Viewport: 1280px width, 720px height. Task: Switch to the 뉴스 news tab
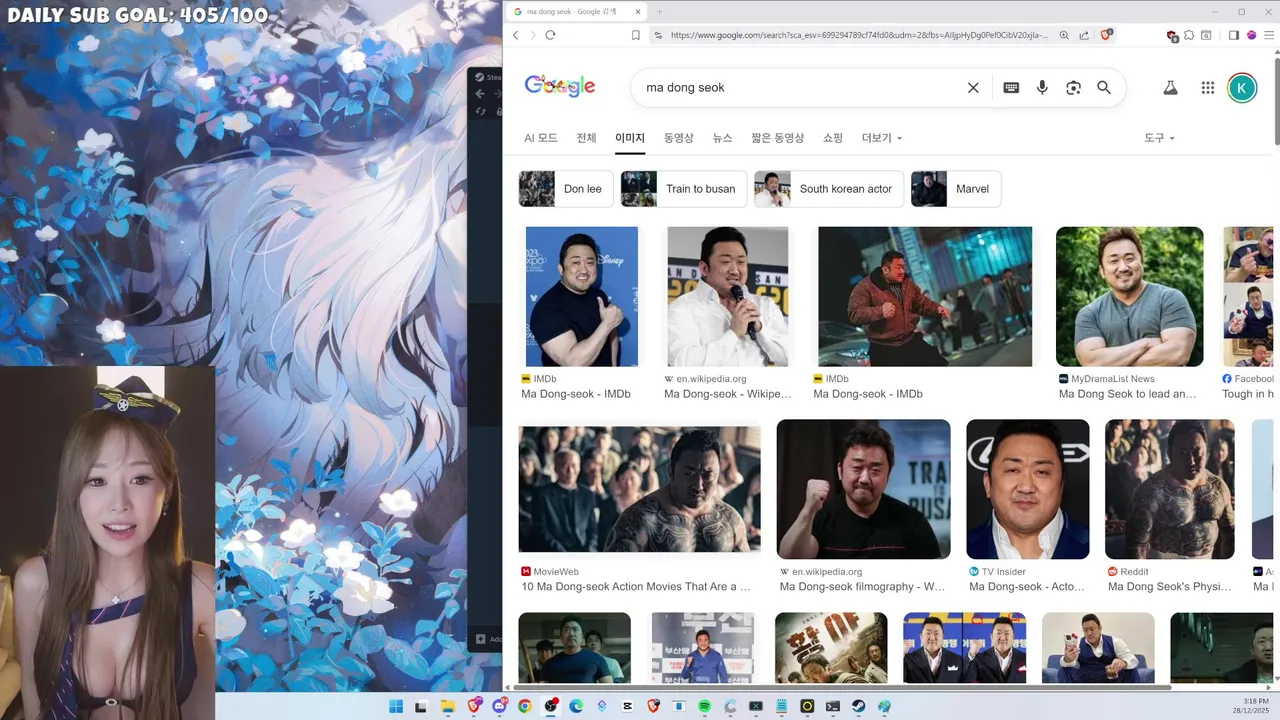[722, 138]
